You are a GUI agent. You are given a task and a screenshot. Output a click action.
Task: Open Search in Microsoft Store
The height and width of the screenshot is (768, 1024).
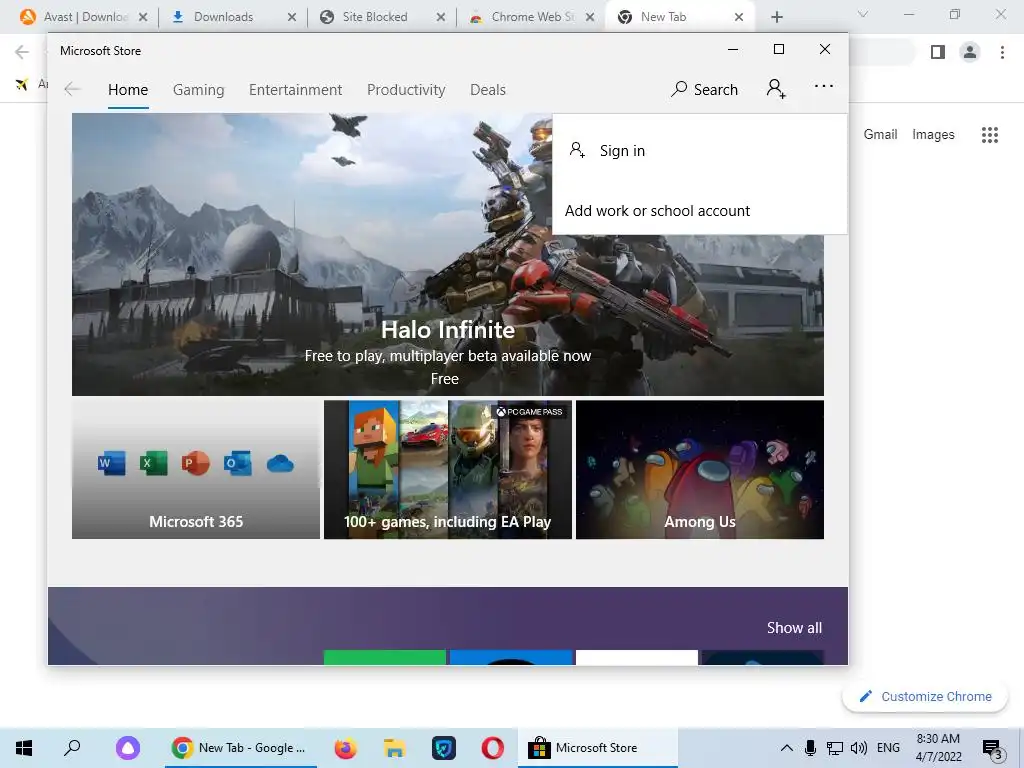[704, 89]
